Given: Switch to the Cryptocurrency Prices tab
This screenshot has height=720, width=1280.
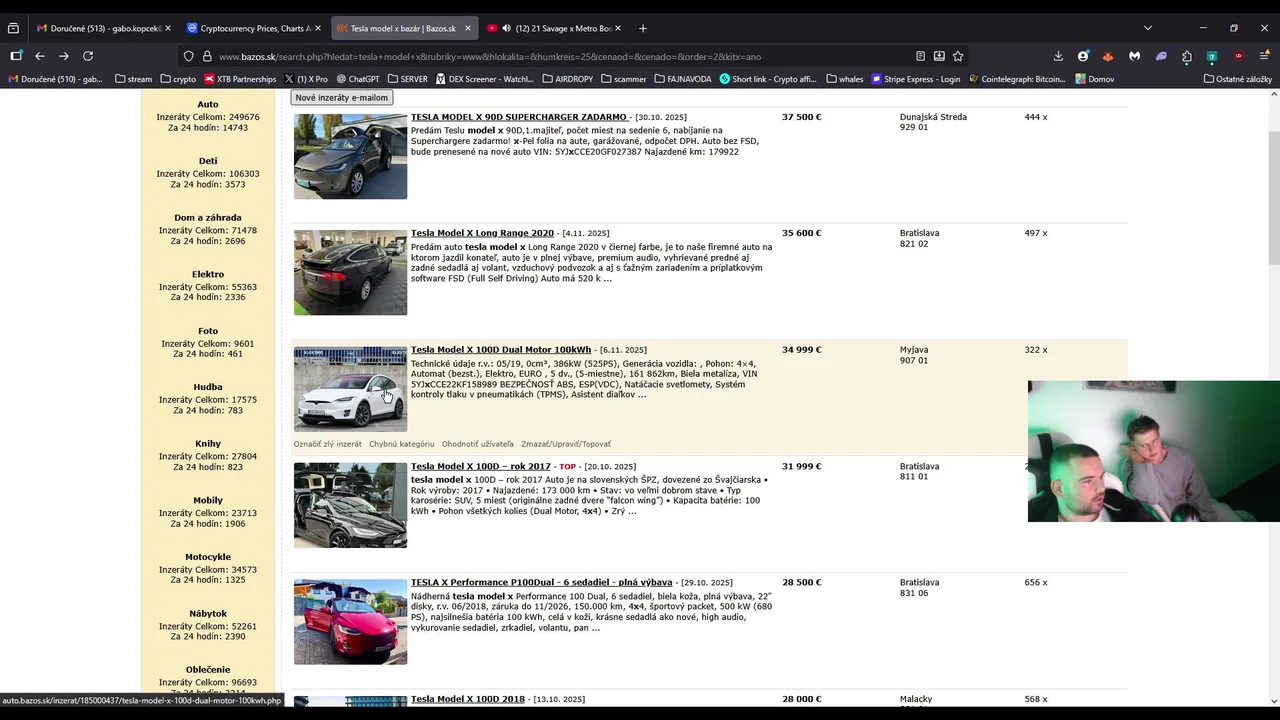Looking at the screenshot, I should pyautogui.click(x=253, y=28).
